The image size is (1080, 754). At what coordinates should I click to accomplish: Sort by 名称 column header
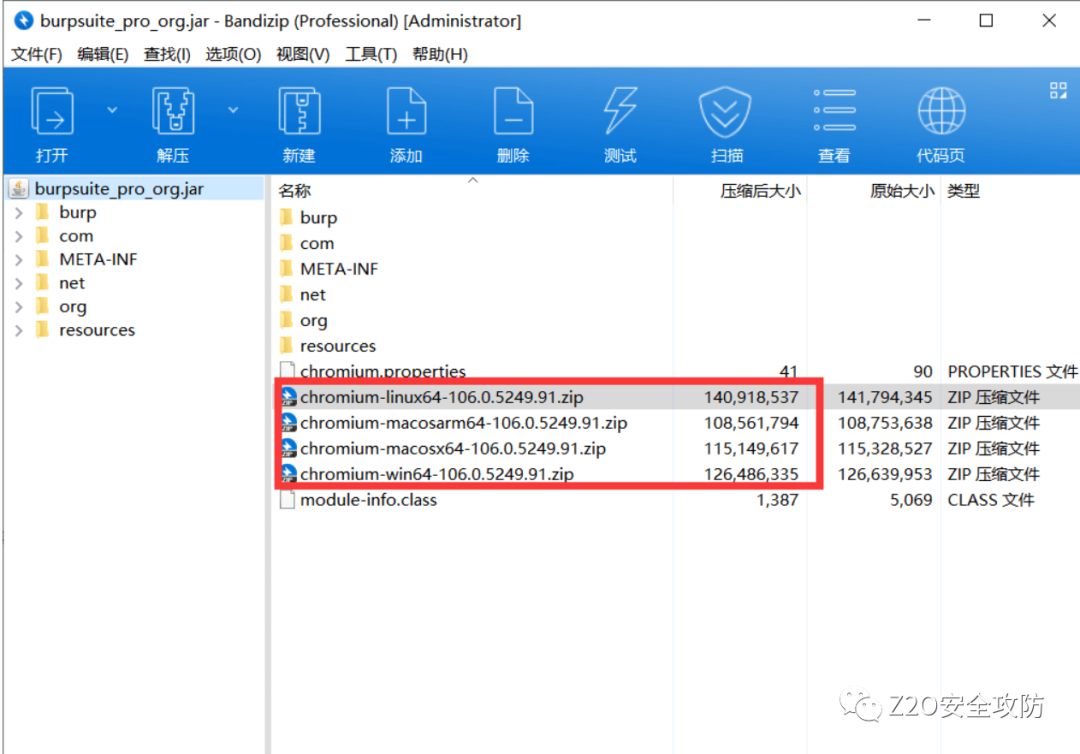(295, 191)
